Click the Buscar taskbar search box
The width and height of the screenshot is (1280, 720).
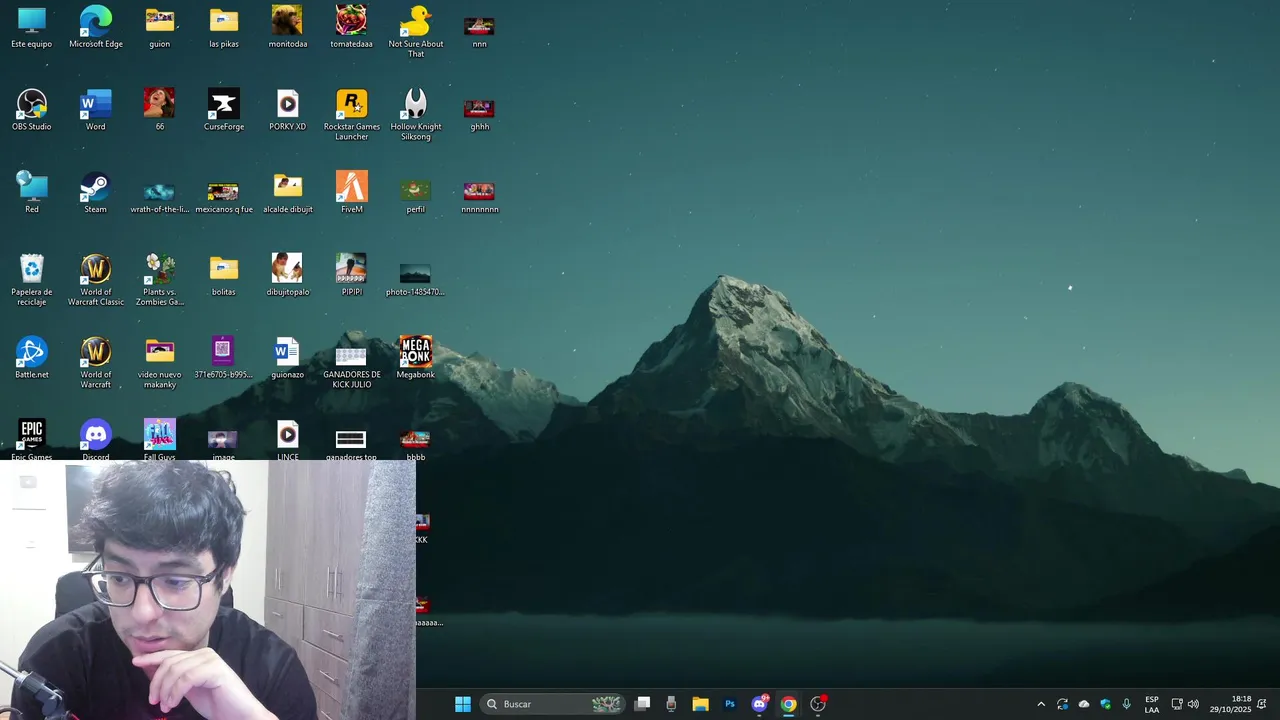click(x=553, y=704)
